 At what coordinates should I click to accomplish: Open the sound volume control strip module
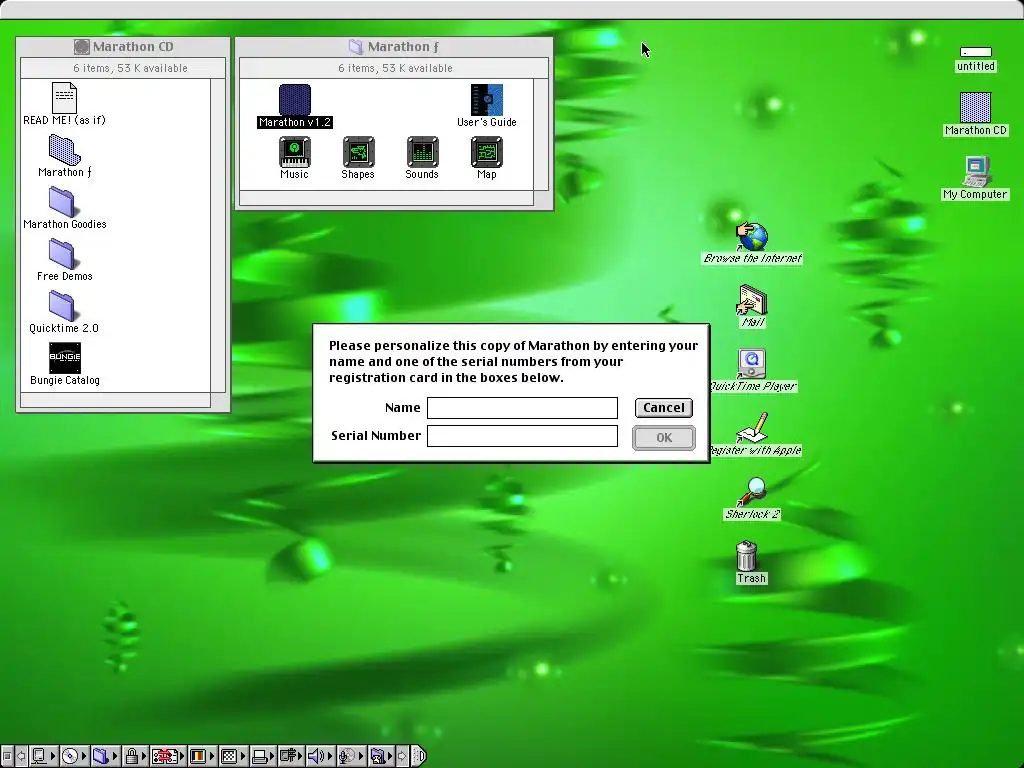click(x=321, y=756)
